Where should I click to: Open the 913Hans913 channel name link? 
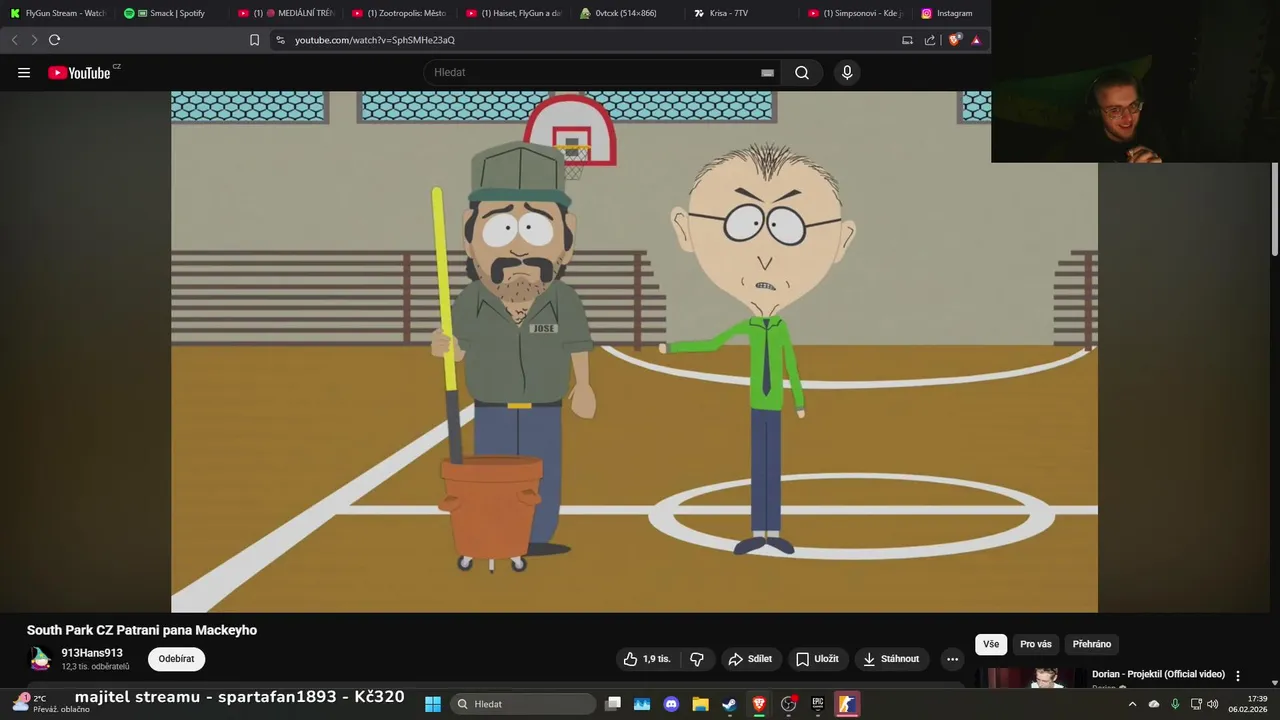(92, 653)
